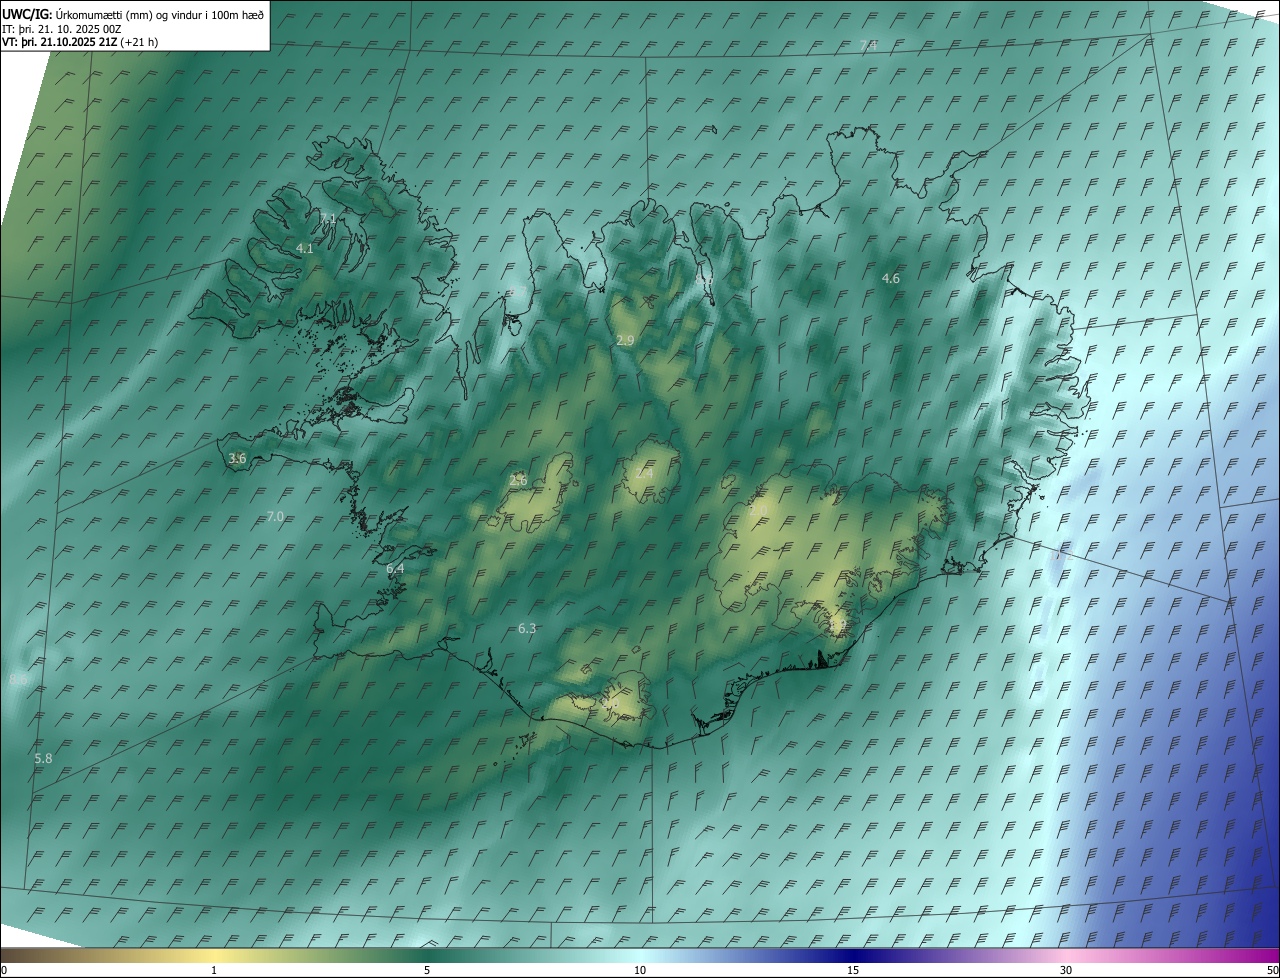Screen dimensions: 1280x978
Task: Click the 0 label starting the color scale
Action: (x=4, y=970)
